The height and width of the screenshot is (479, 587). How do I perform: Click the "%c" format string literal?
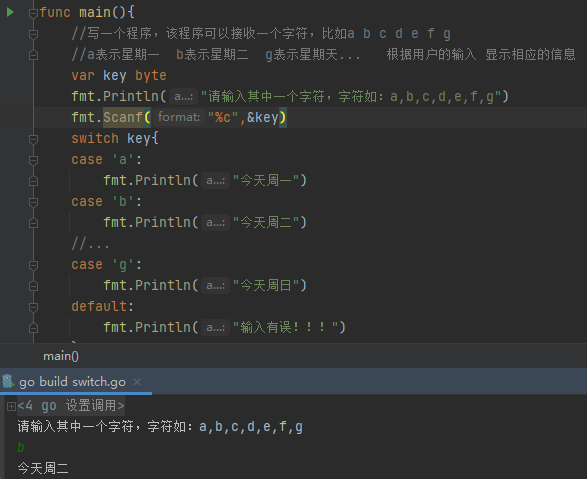point(223,118)
